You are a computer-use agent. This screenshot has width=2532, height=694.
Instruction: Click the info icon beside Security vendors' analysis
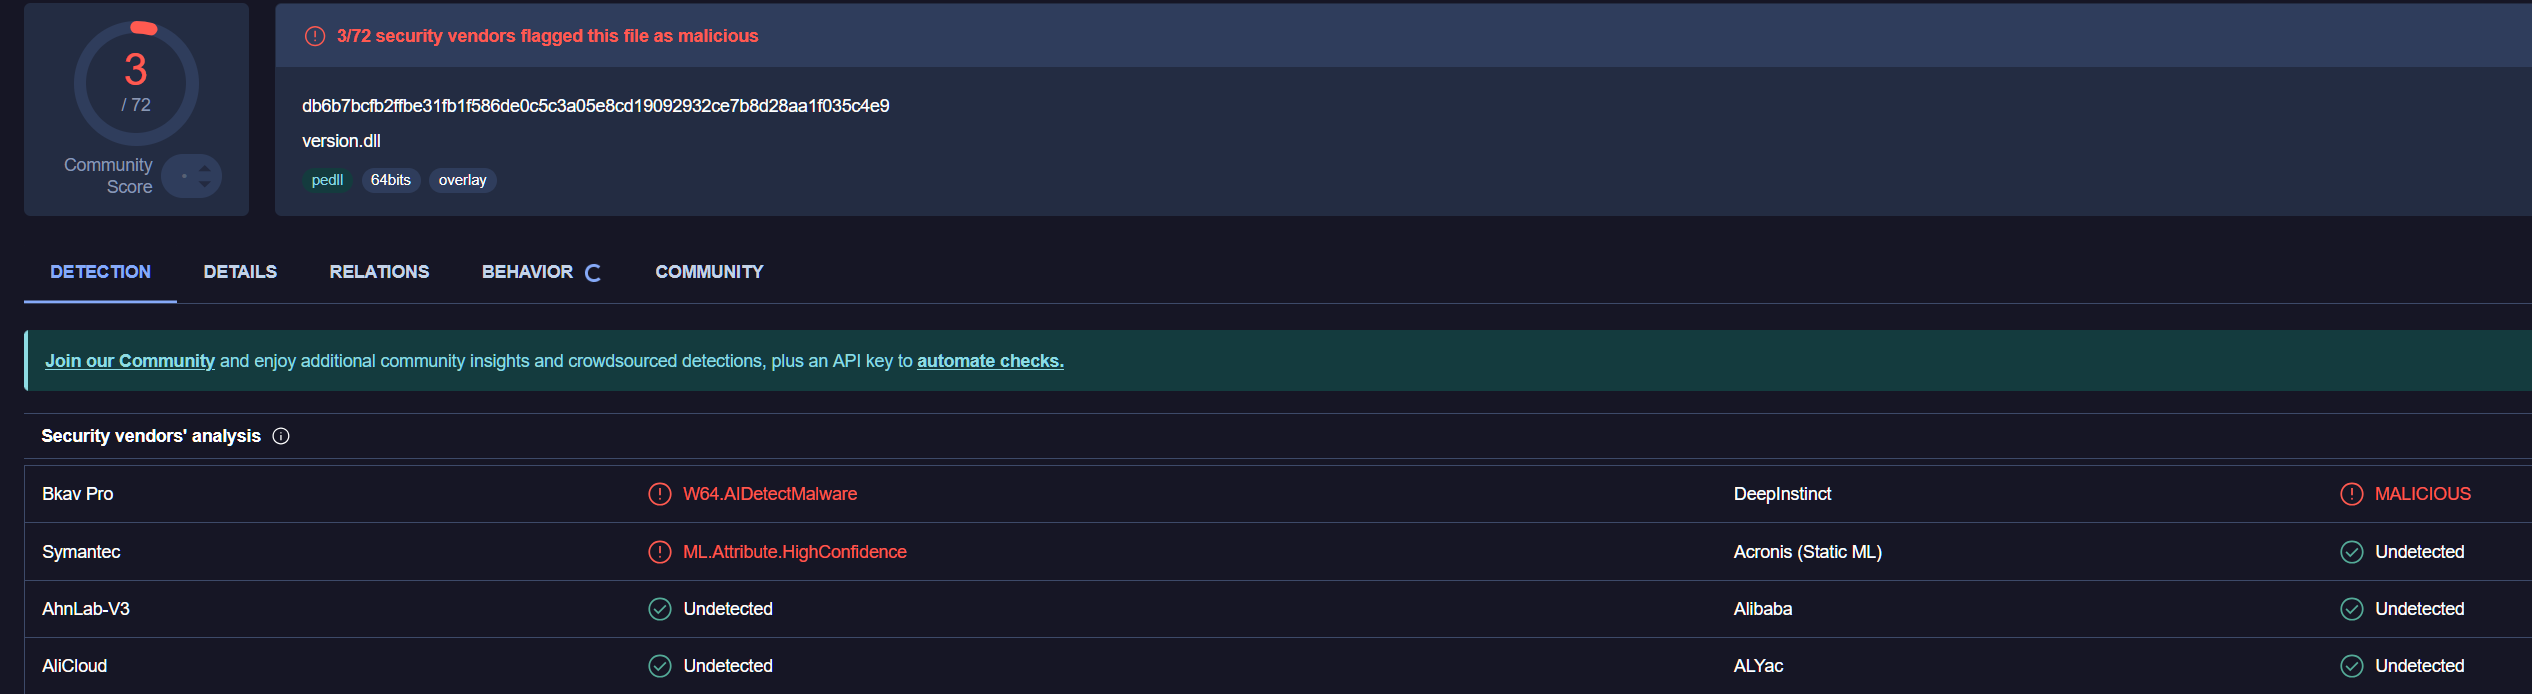[281, 436]
